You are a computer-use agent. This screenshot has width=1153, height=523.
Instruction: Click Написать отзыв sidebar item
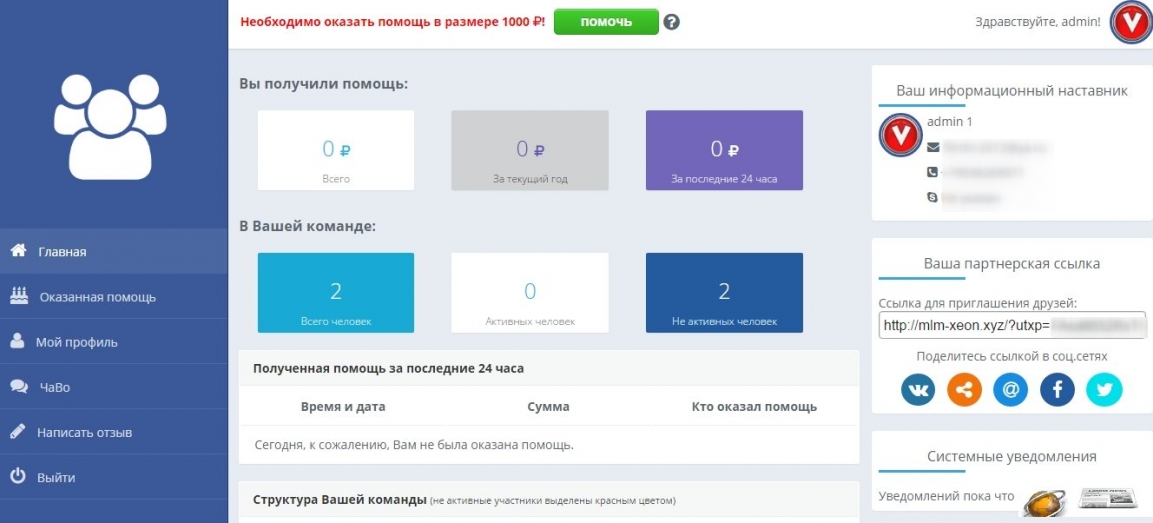pos(84,433)
